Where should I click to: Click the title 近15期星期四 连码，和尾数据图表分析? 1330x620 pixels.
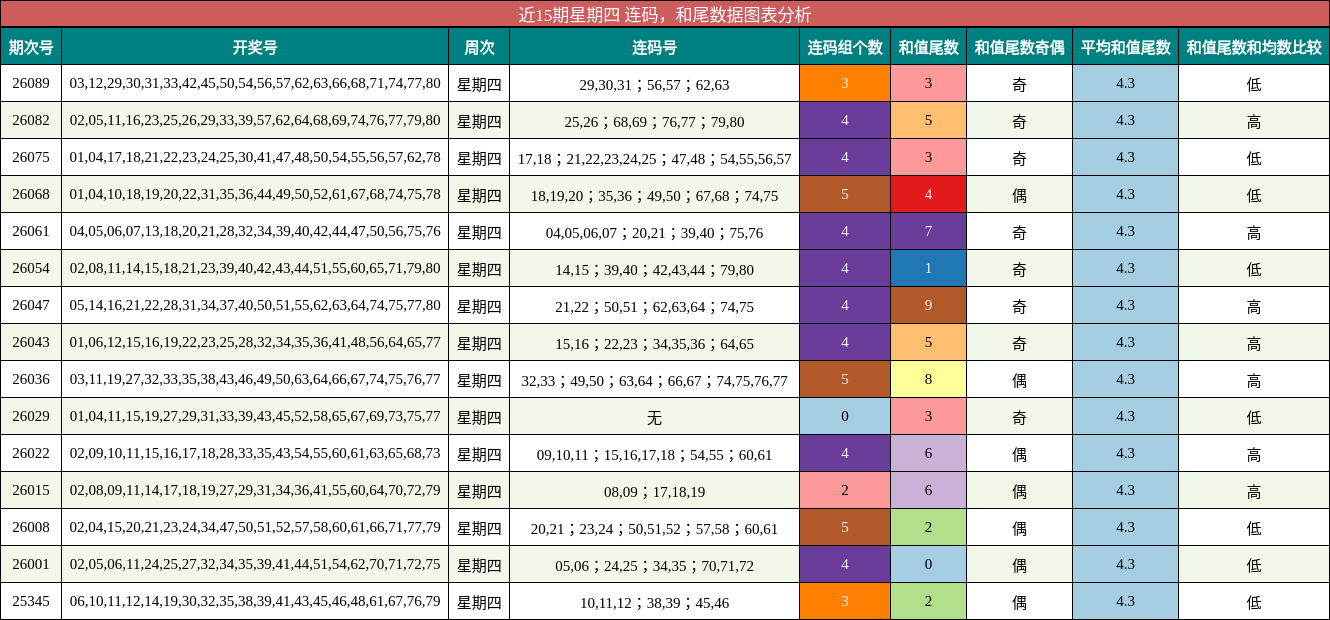665,13
